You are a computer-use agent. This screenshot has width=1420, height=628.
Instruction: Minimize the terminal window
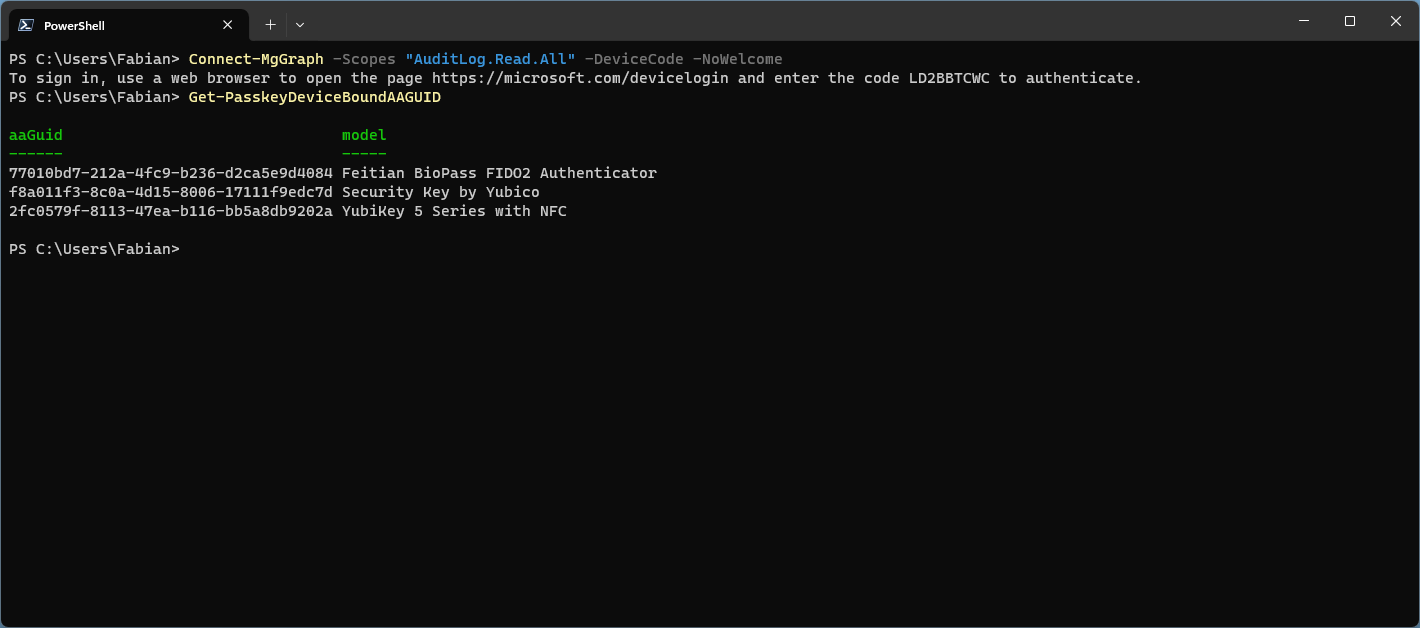1304,21
